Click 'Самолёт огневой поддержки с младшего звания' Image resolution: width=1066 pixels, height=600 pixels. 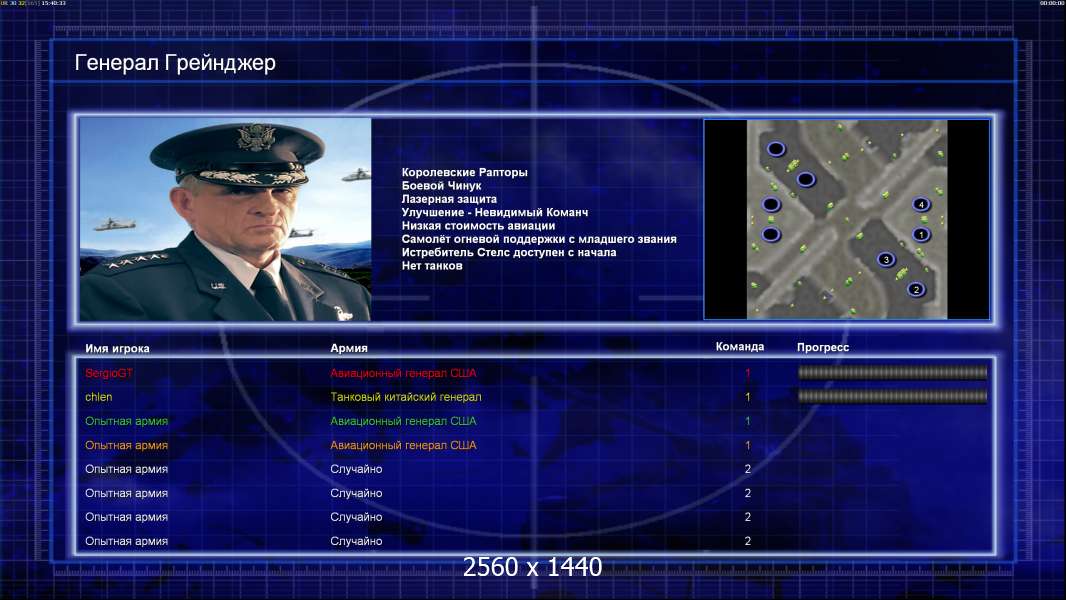point(539,239)
